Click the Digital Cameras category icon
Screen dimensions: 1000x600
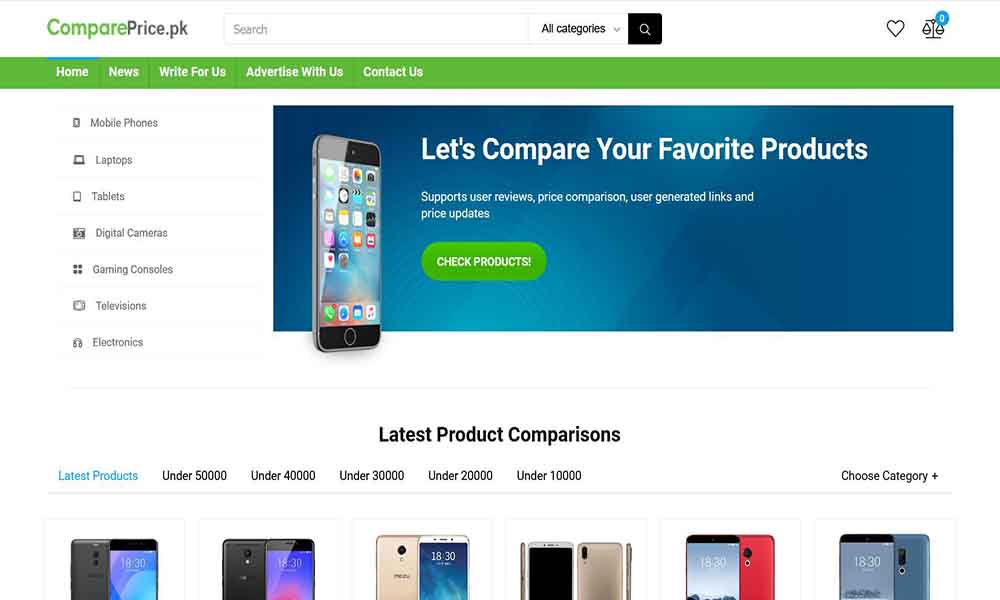pos(79,233)
